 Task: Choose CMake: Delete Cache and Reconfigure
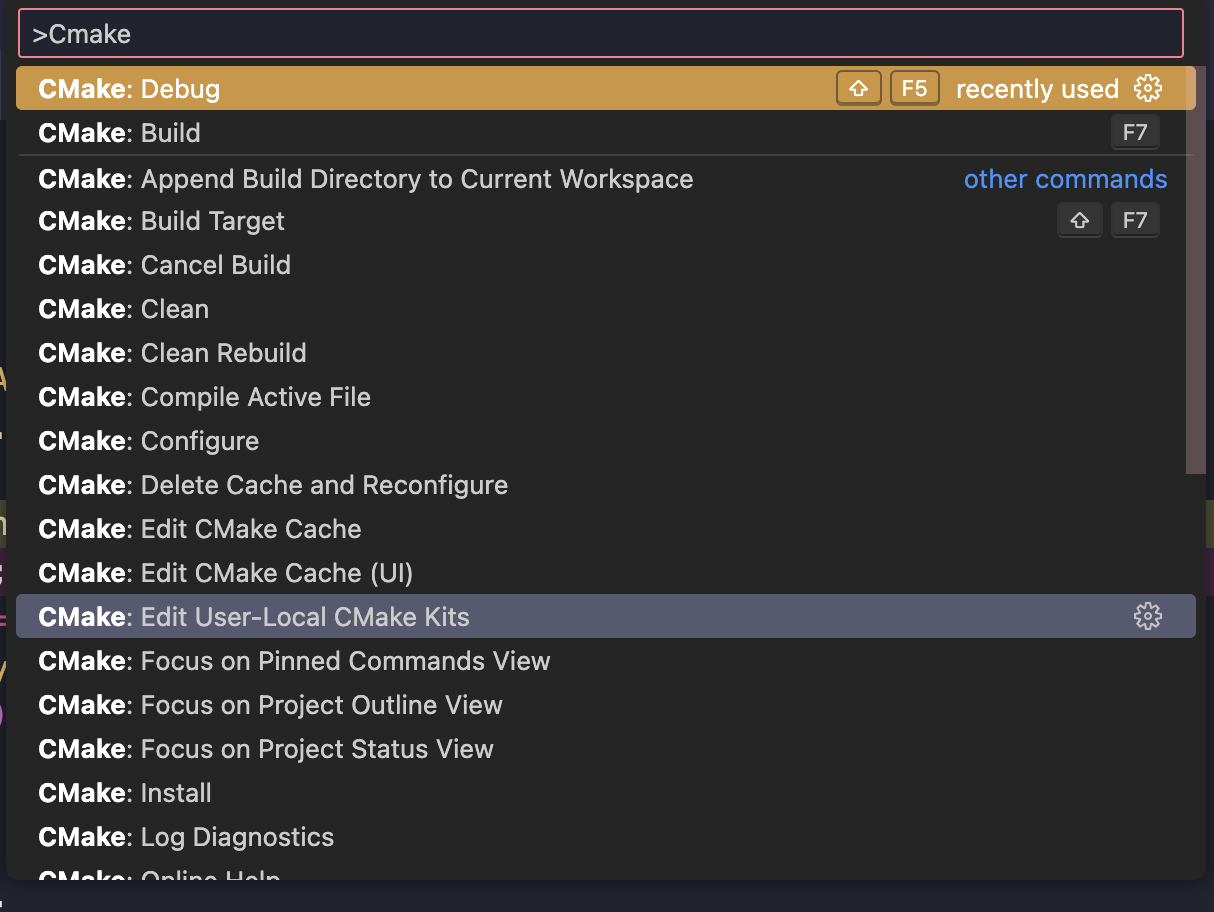coord(400,485)
